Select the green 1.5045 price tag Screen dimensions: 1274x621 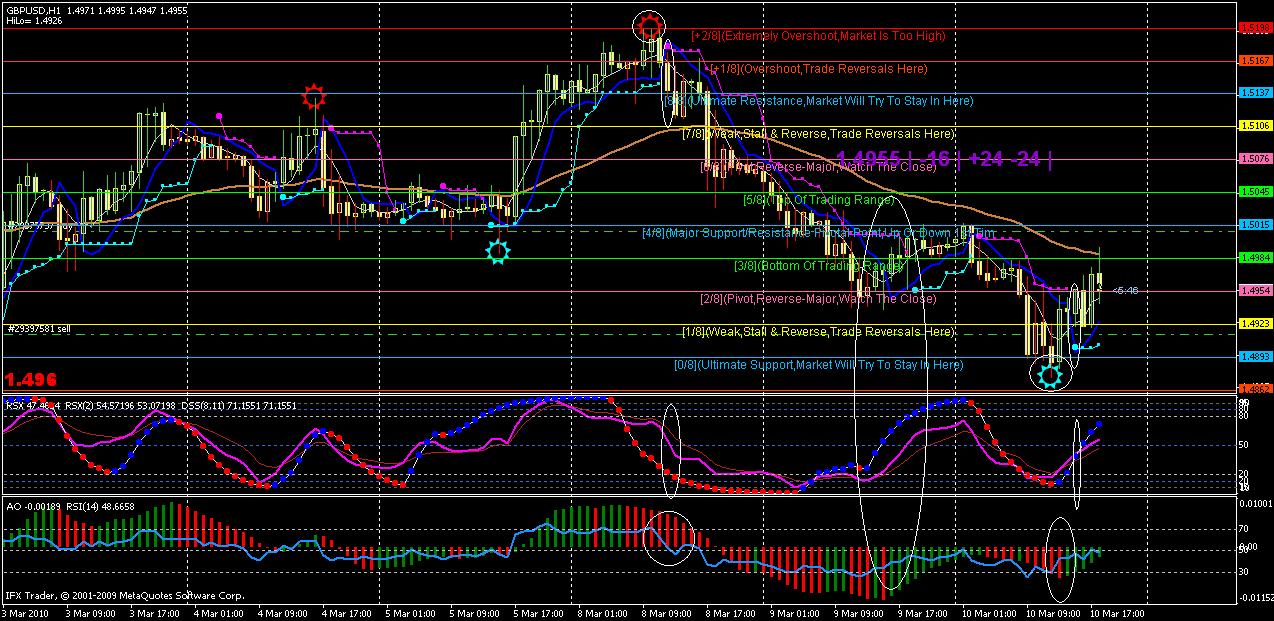tap(1254, 192)
